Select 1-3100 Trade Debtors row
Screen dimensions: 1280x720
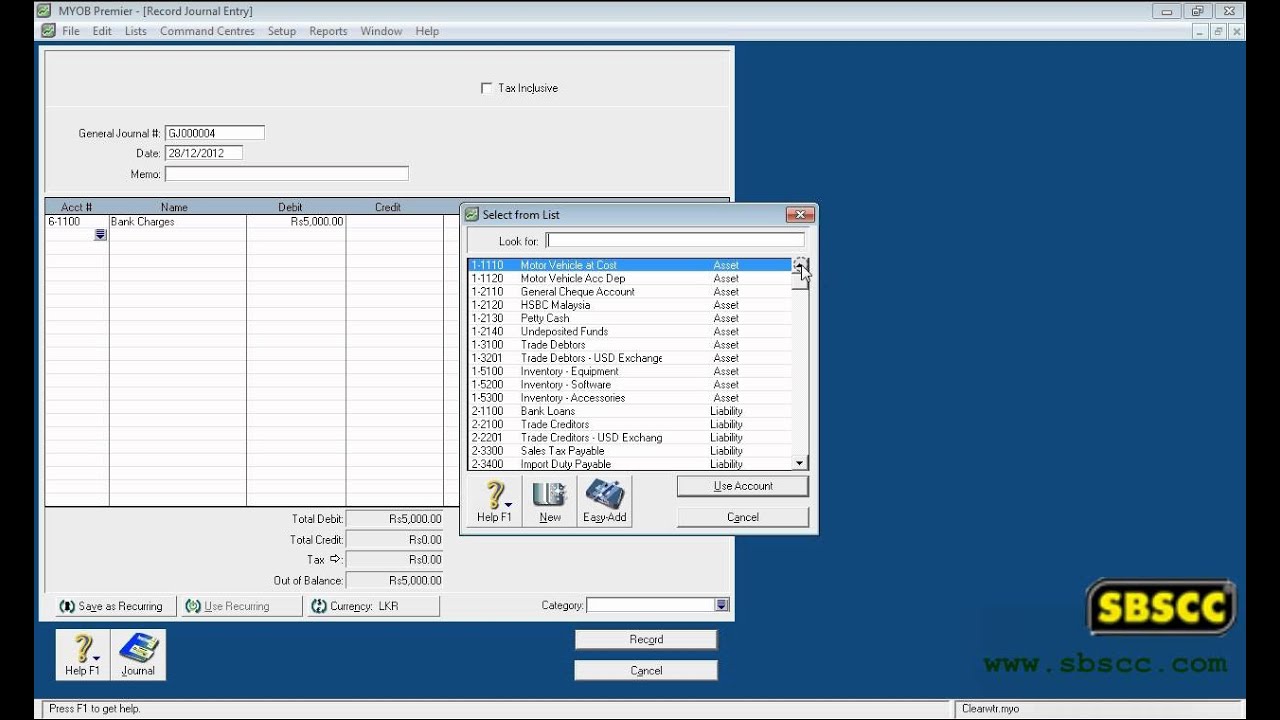630,345
